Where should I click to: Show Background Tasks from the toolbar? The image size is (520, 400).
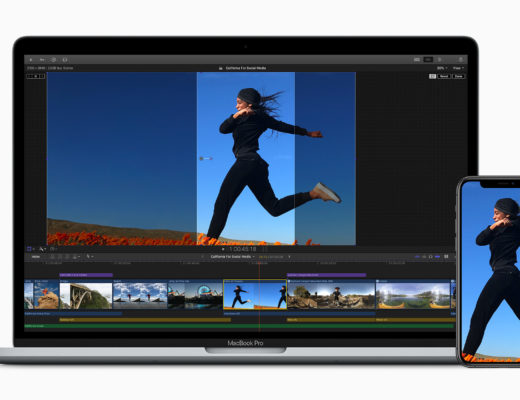53,60
